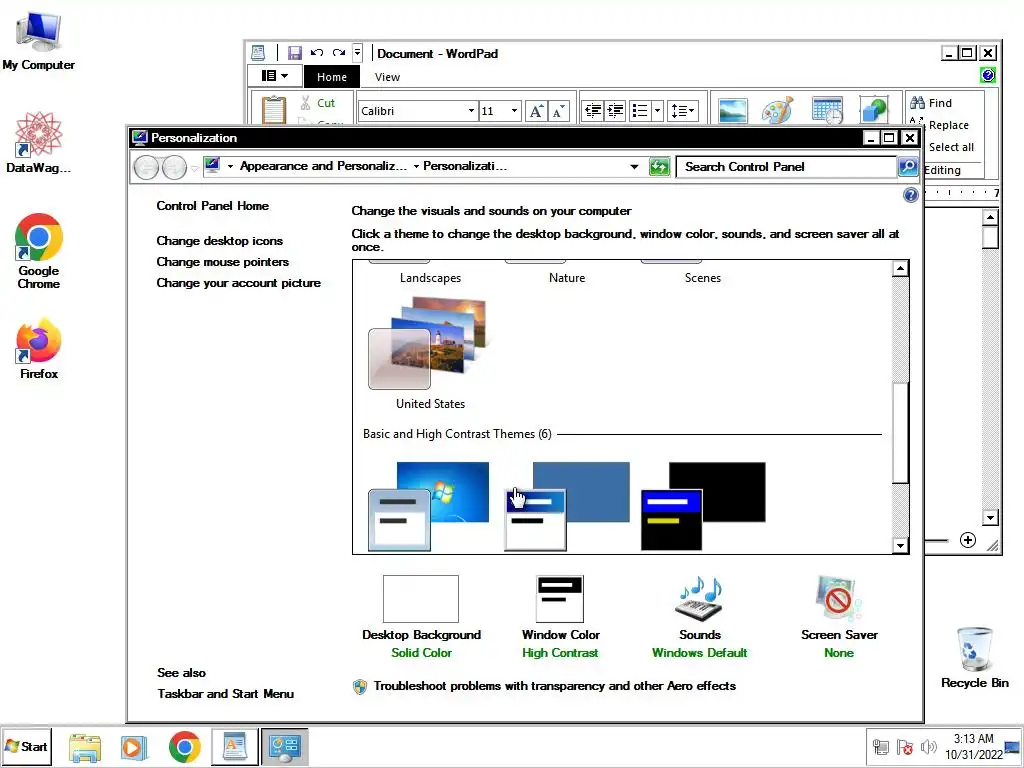Click Paint drawing icon in WordPad ribbon
This screenshot has height=768, width=1024.
click(777, 110)
